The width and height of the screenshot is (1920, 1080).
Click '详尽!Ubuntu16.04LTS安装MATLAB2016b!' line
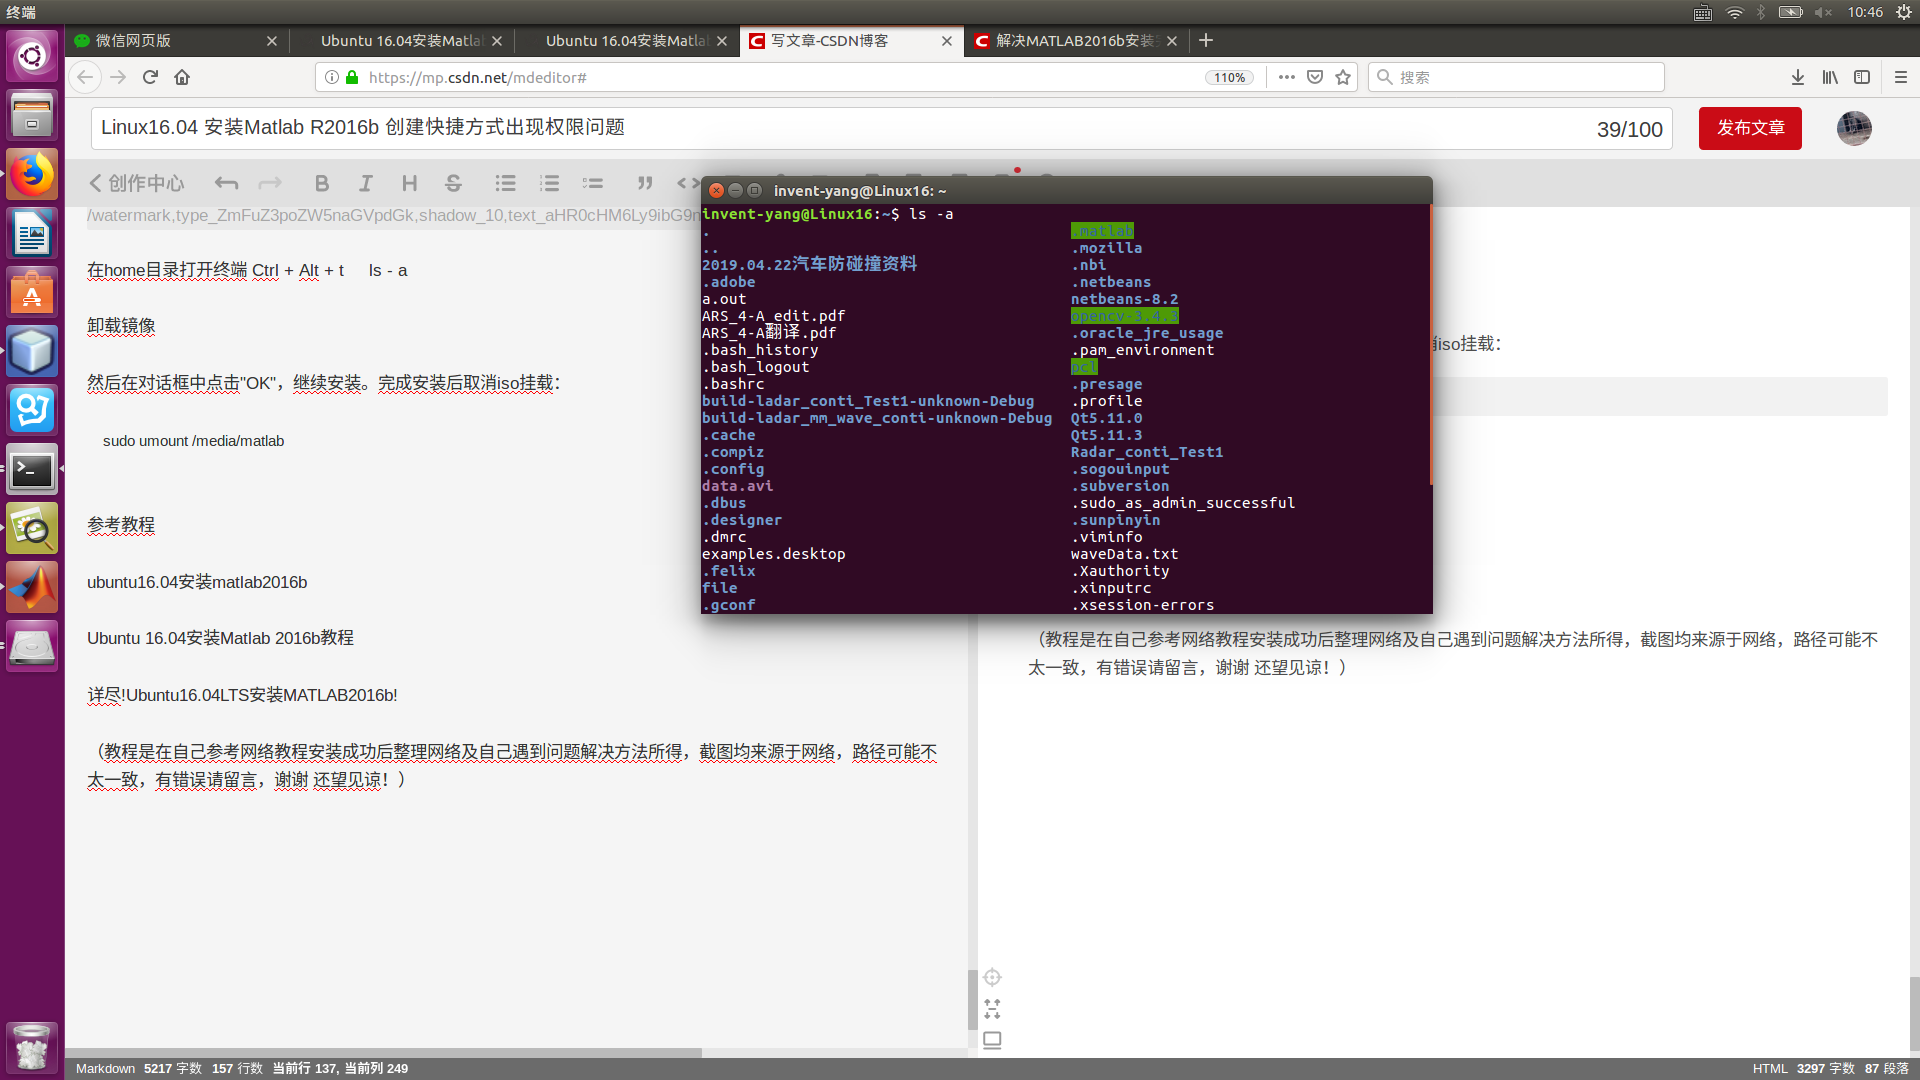coord(242,695)
